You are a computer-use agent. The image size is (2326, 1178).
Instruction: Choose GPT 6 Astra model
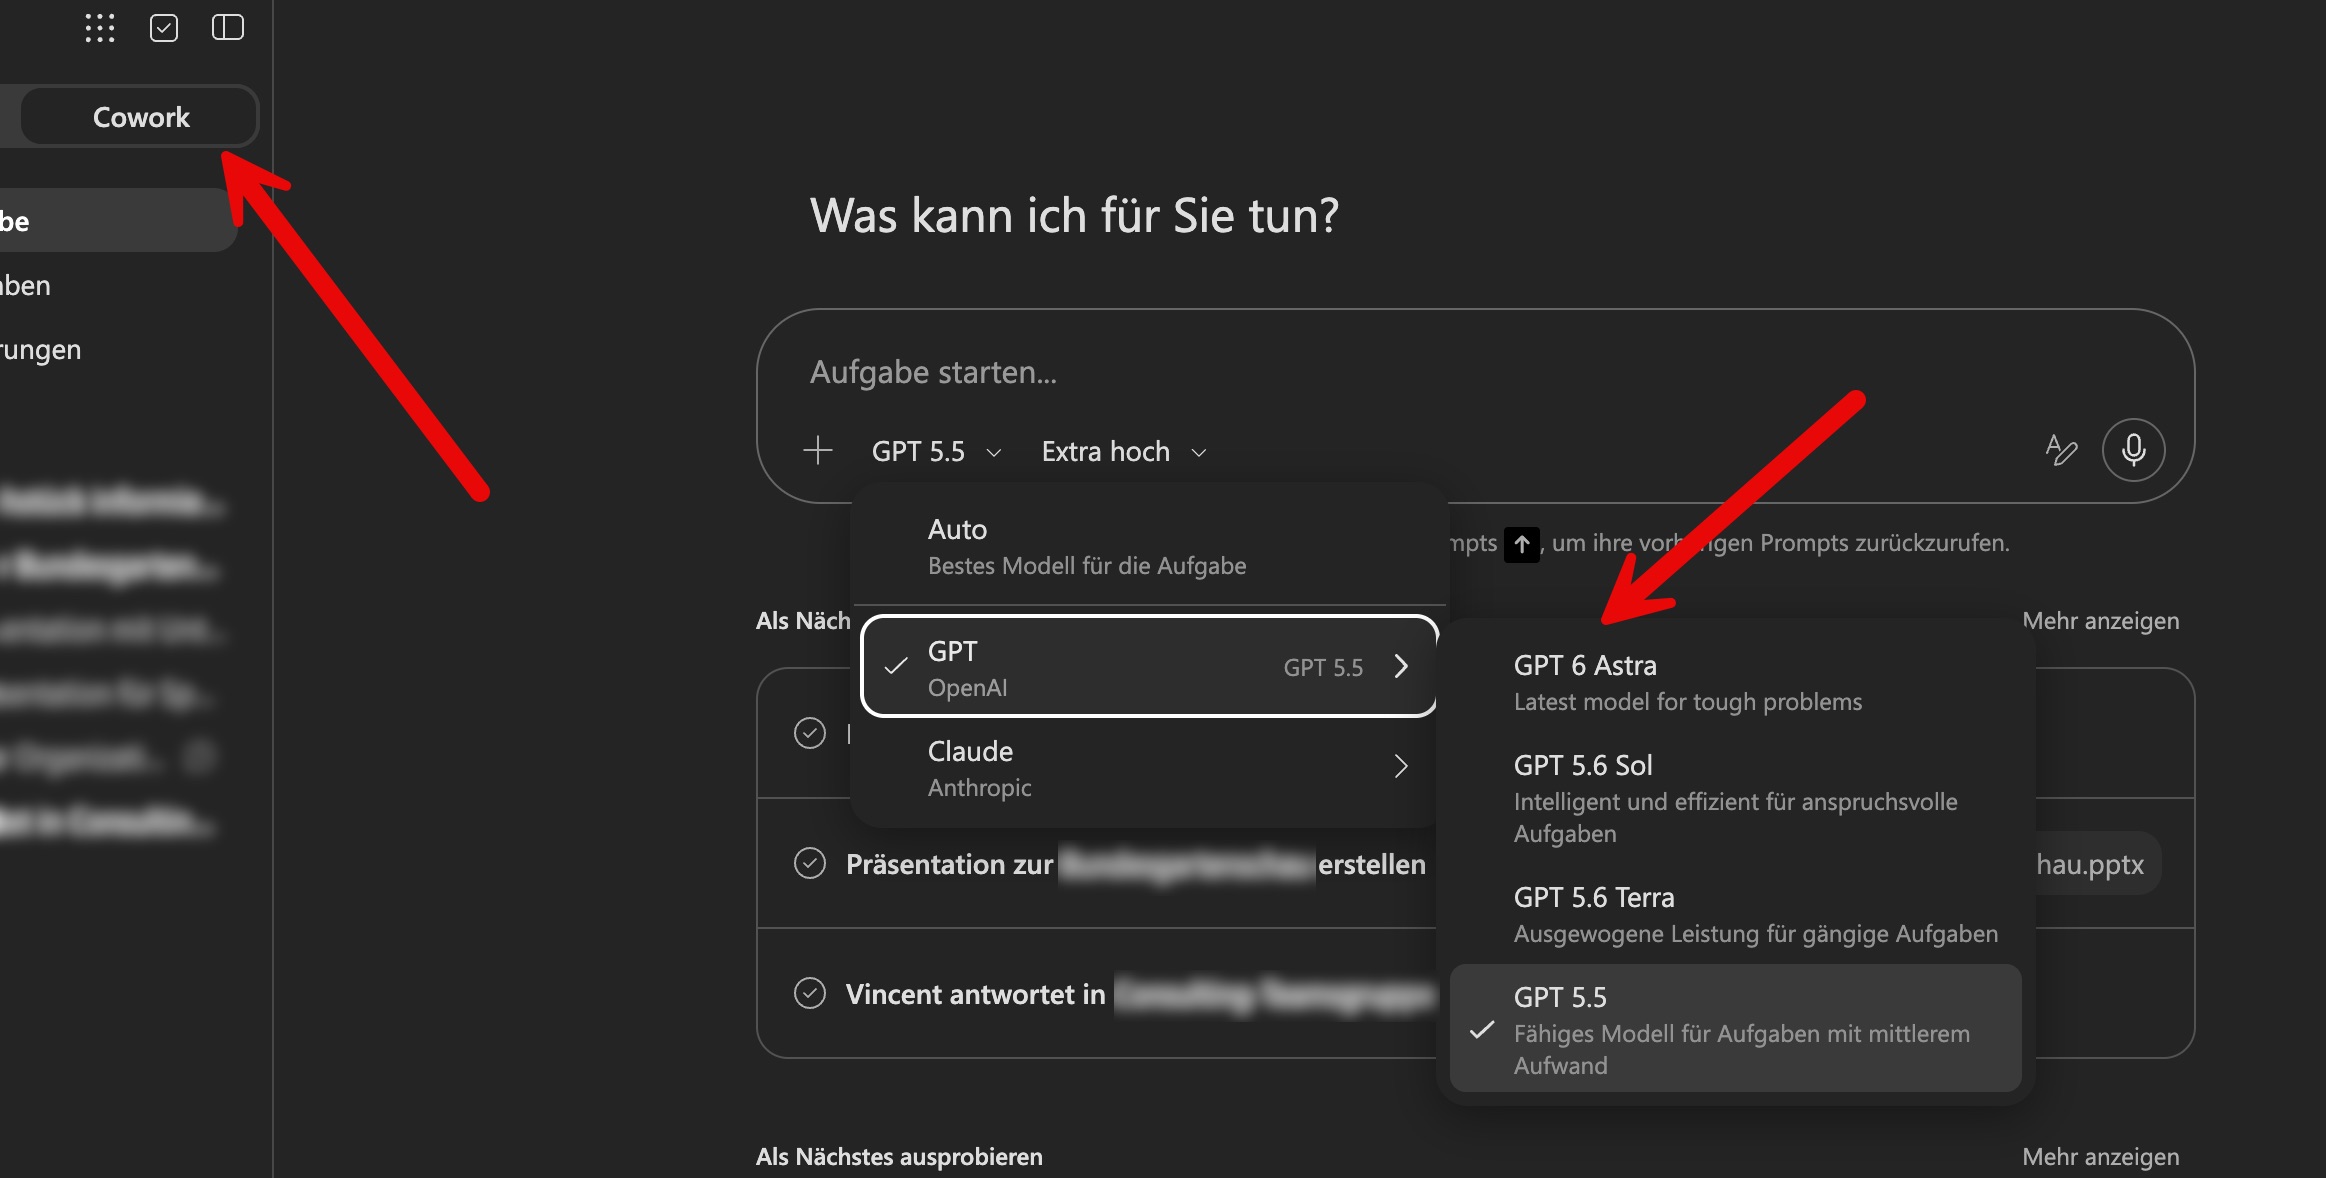tap(1735, 683)
